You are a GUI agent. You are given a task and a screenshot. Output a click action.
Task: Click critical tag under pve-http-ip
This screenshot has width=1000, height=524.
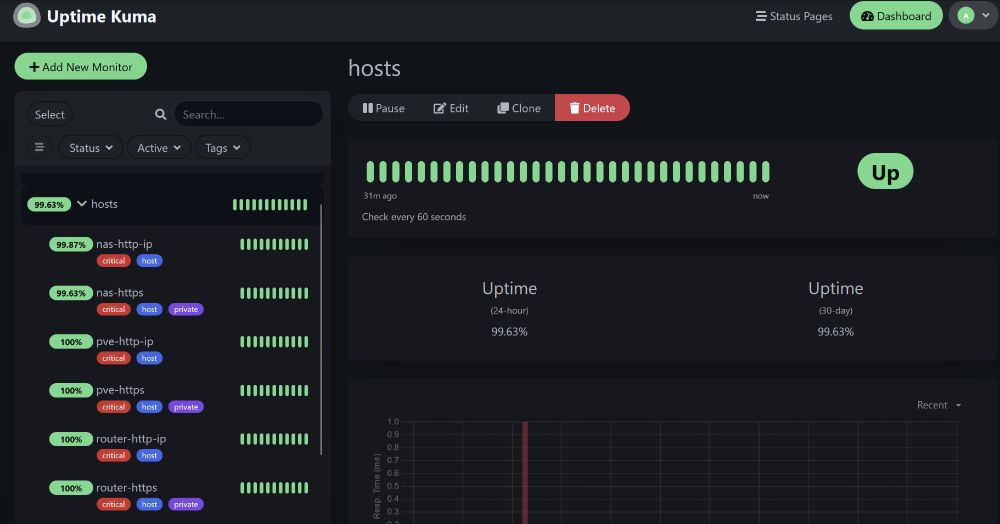(x=114, y=358)
